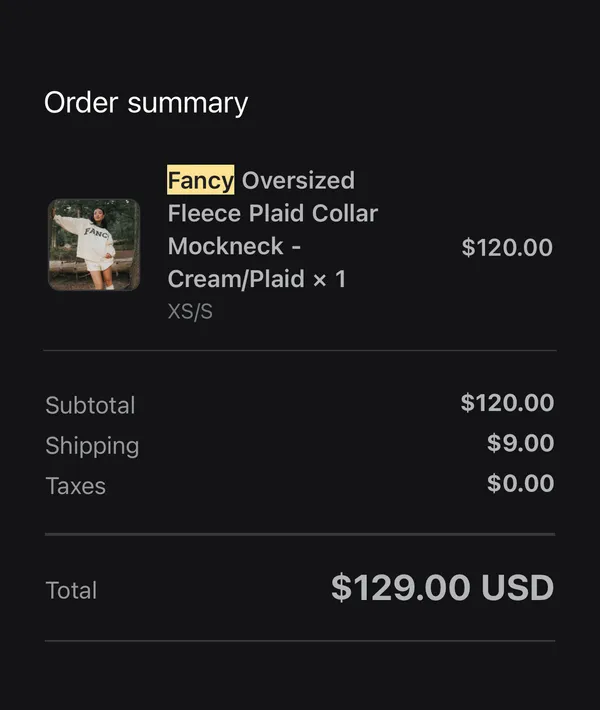600x710 pixels.
Task: Select the Shipping label
Action: [x=92, y=446]
